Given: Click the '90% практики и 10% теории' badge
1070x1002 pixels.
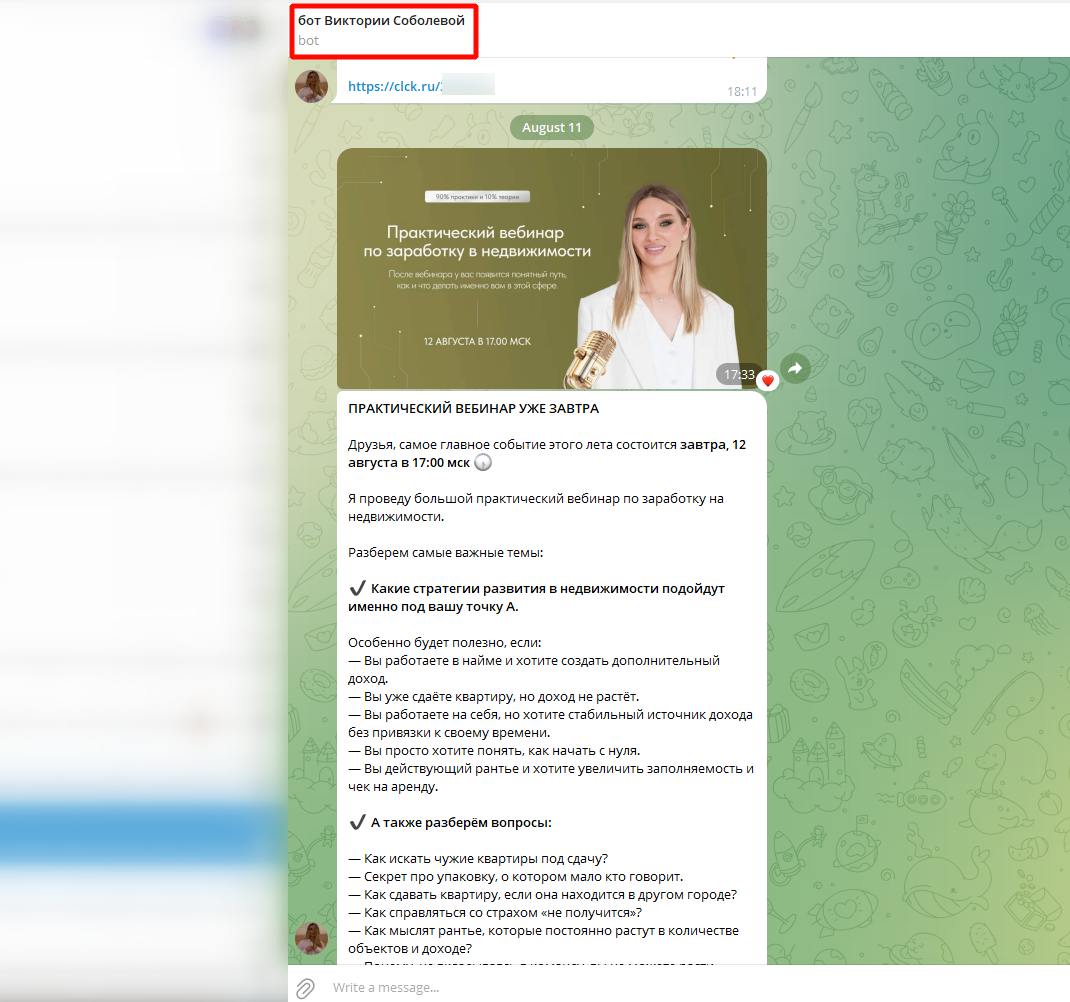Looking at the screenshot, I should [x=477, y=197].
